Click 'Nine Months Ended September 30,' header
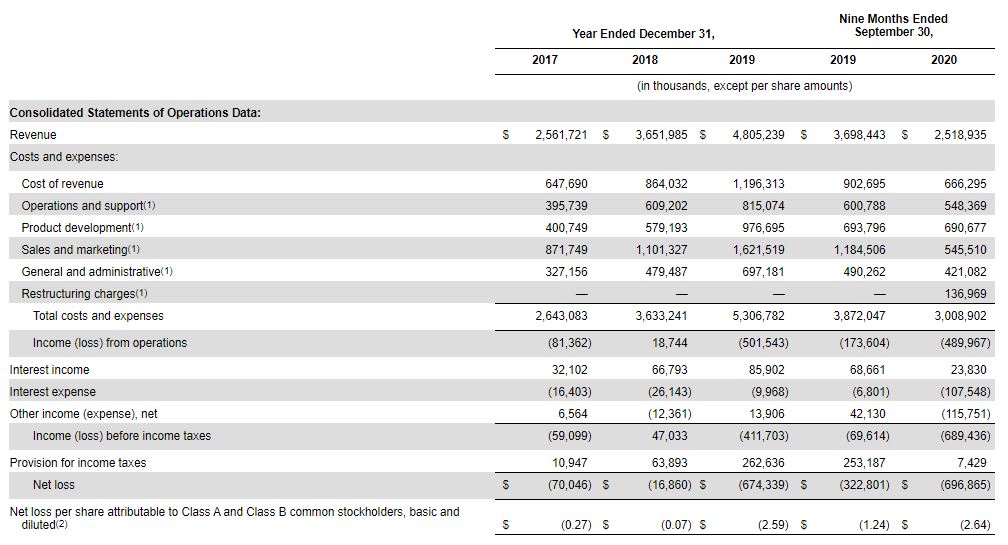The width and height of the screenshot is (1008, 545). (x=894, y=25)
